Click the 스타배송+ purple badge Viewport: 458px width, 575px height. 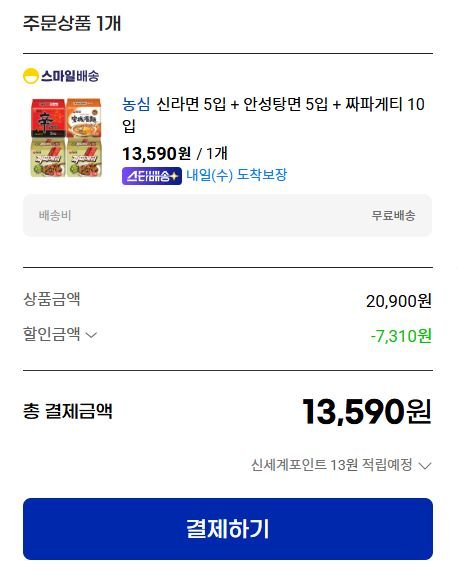[x=152, y=176]
